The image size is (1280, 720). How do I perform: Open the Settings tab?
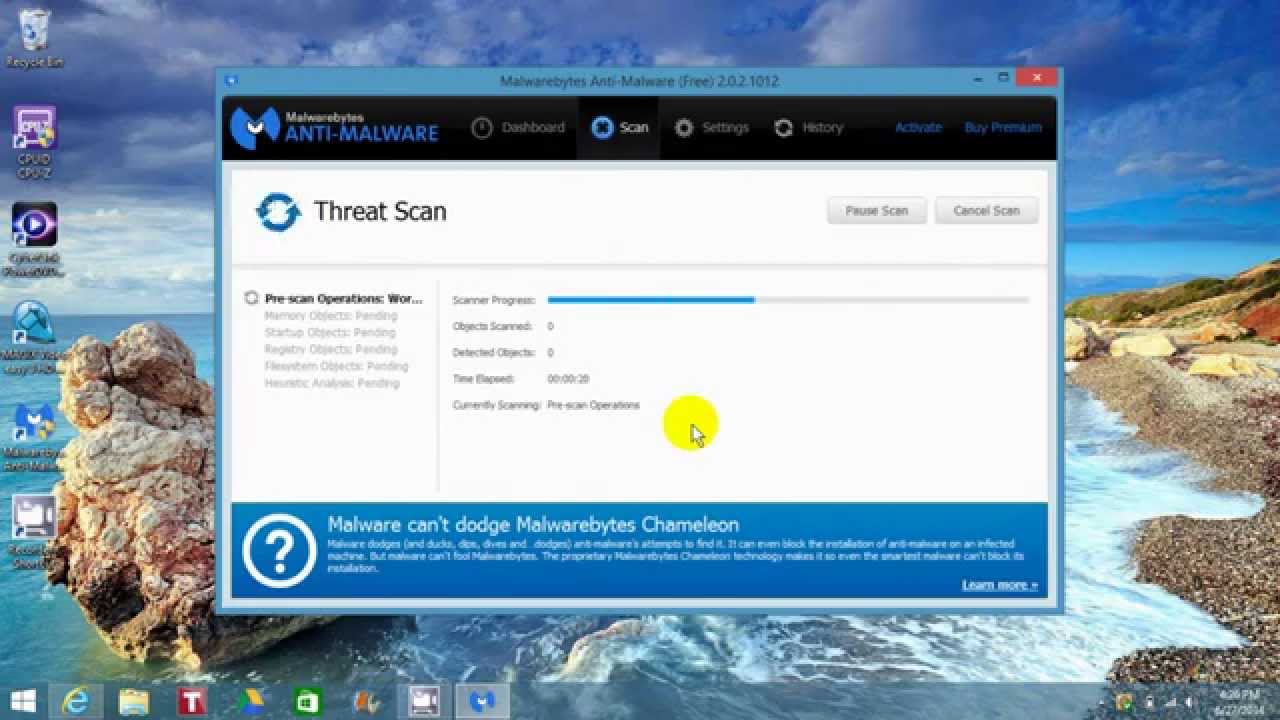(x=711, y=128)
